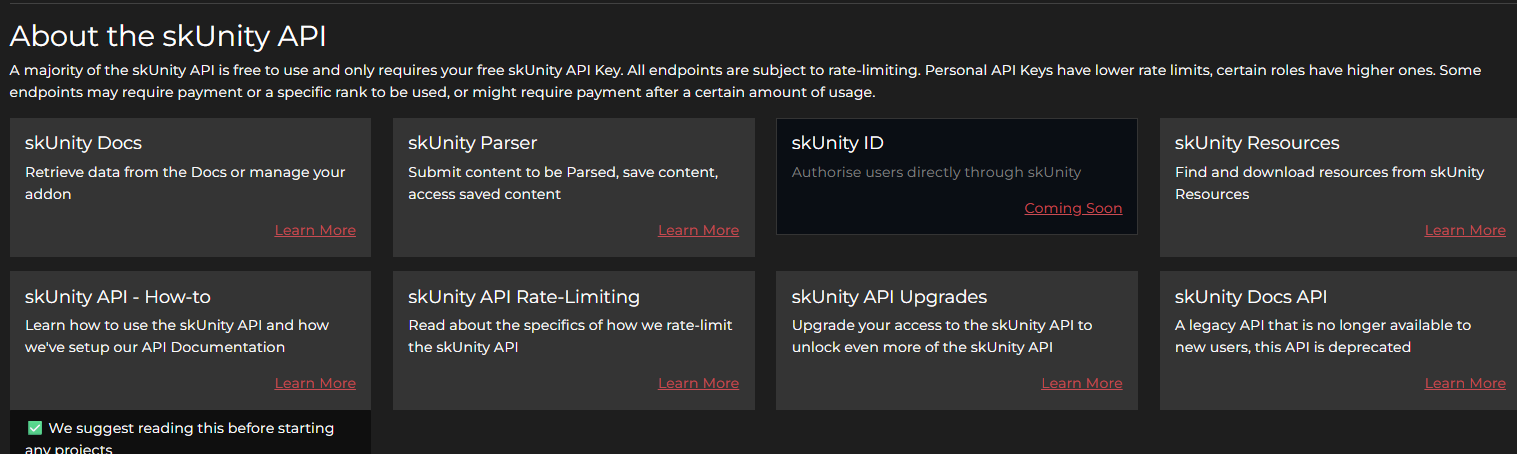Viewport: 1517px width, 454px height.
Task: Open Learn More under skUnity Parser
Action: point(698,231)
